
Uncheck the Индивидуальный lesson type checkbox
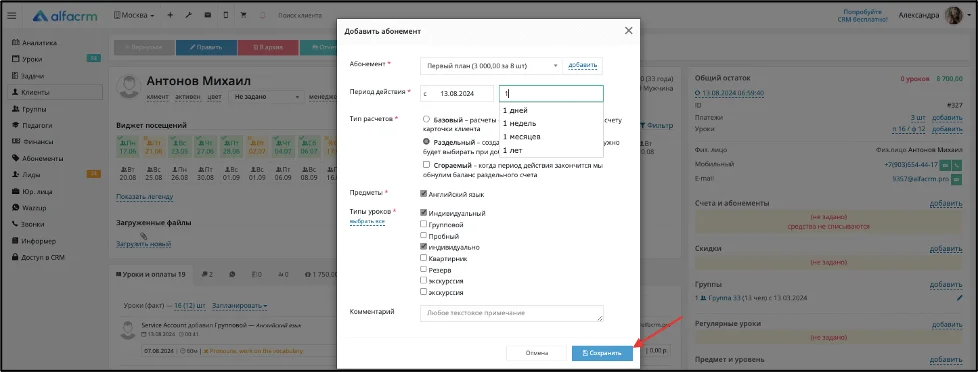(x=424, y=213)
